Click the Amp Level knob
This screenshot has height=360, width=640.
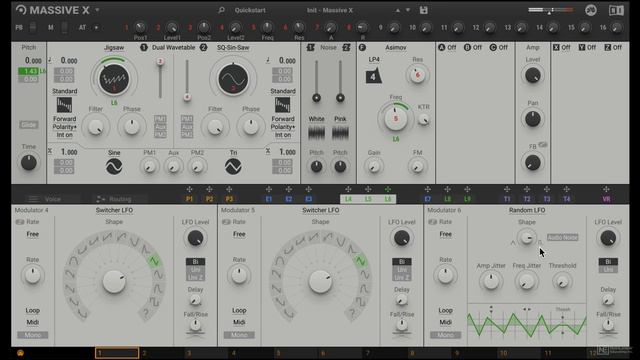point(533,76)
